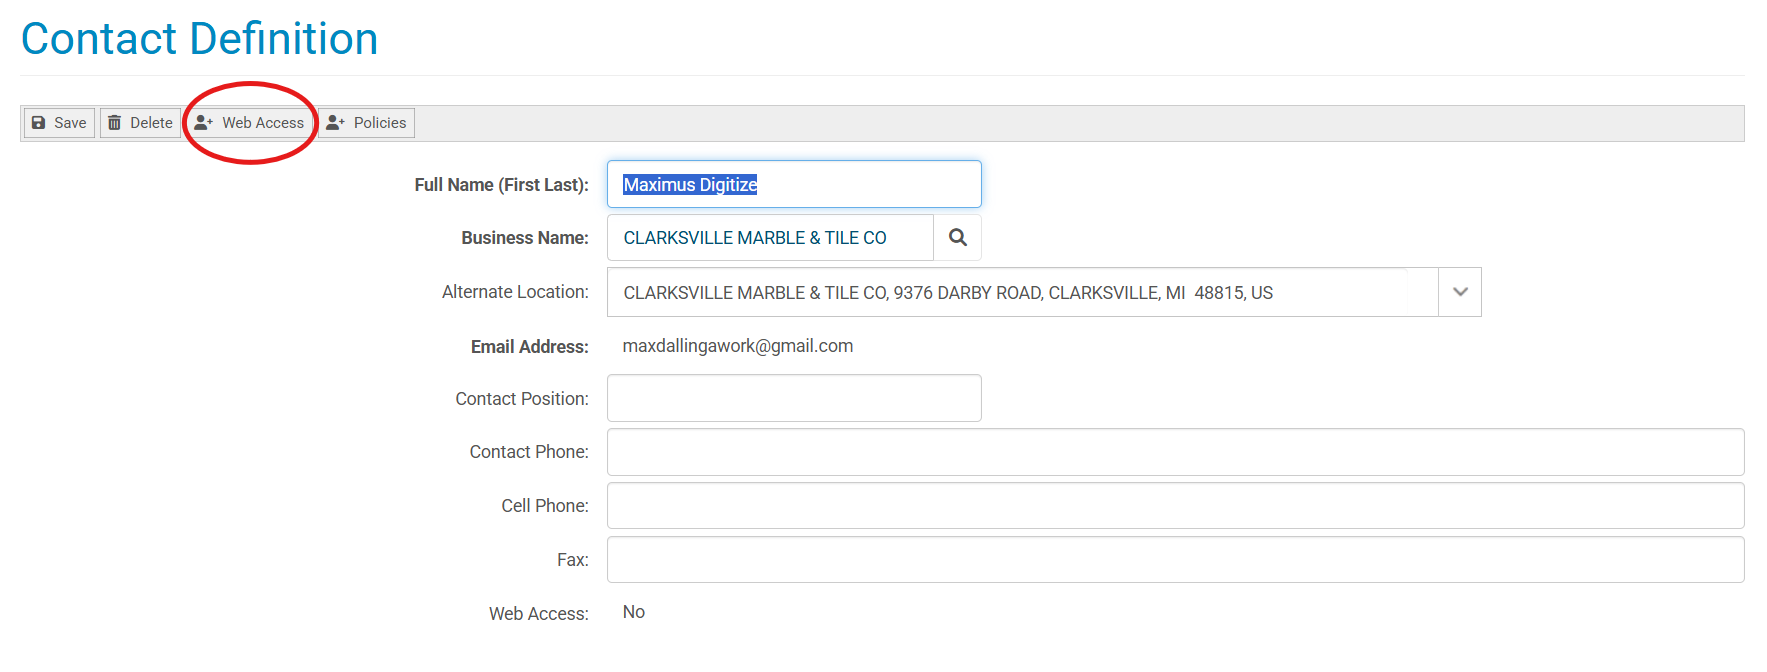Click the Cell Phone input field
1767x672 pixels.
coord(1175,506)
